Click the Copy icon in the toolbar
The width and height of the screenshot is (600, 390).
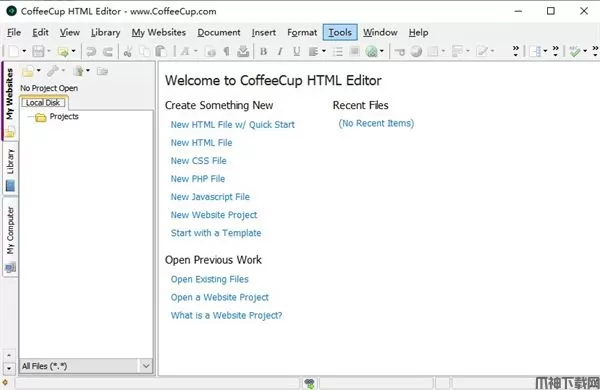pos(145,51)
